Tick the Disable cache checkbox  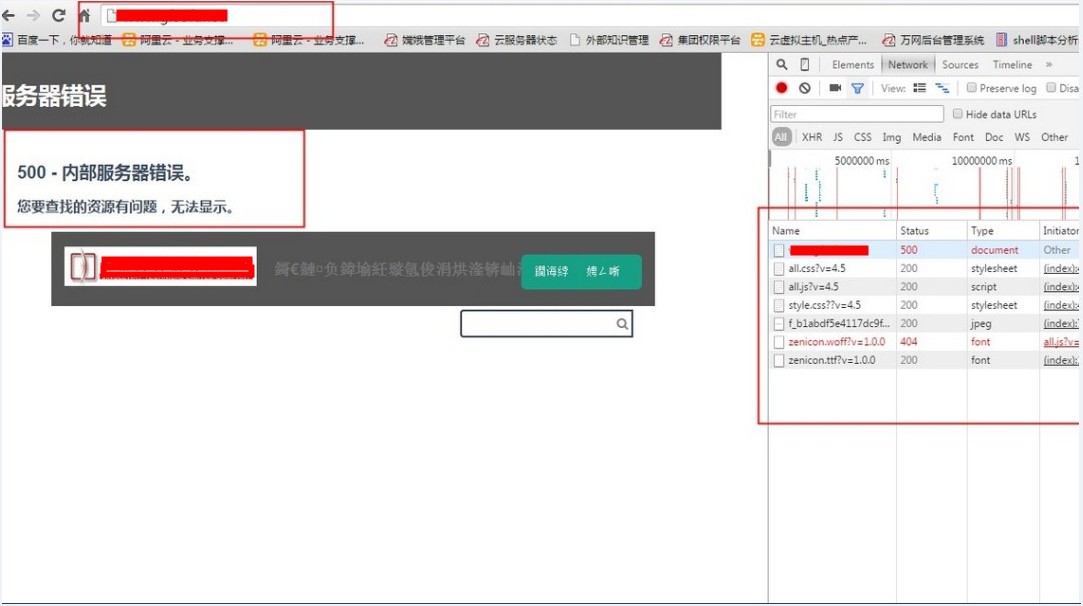point(1051,88)
